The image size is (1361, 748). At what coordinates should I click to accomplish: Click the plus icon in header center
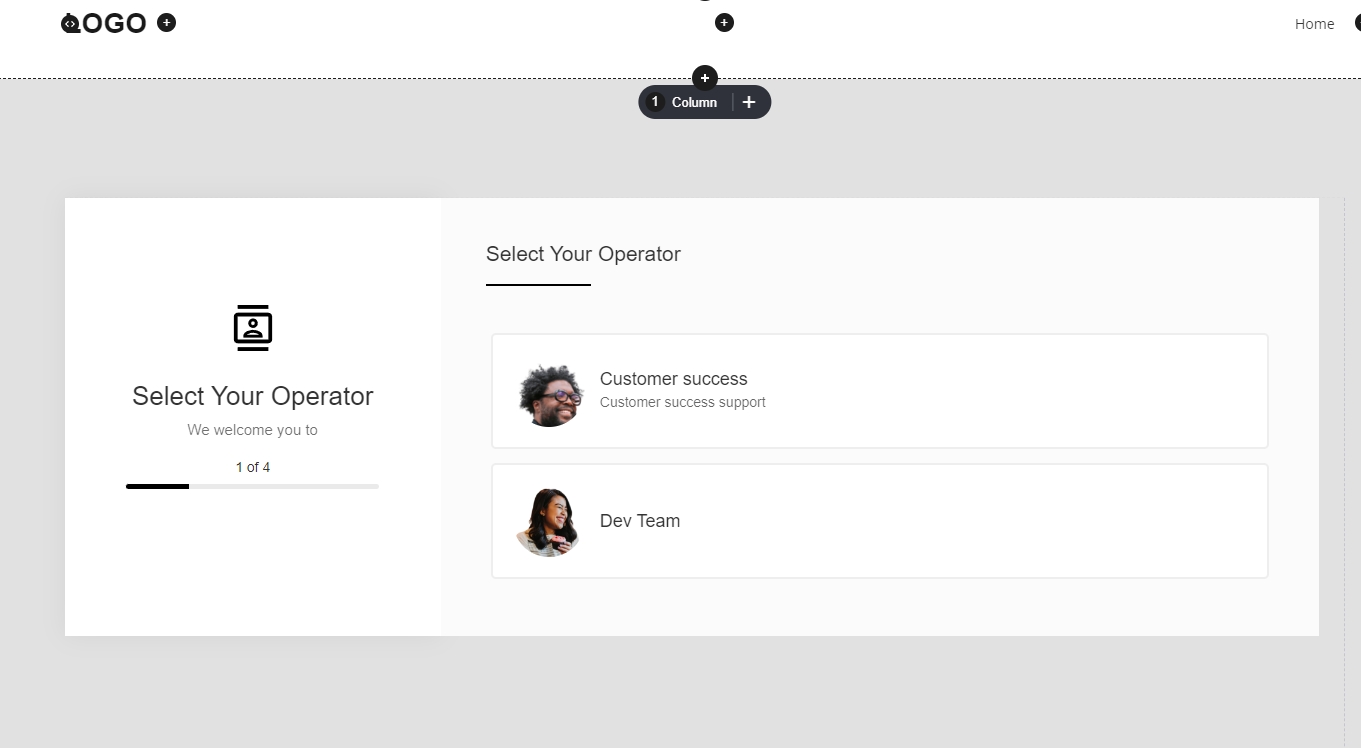724,22
